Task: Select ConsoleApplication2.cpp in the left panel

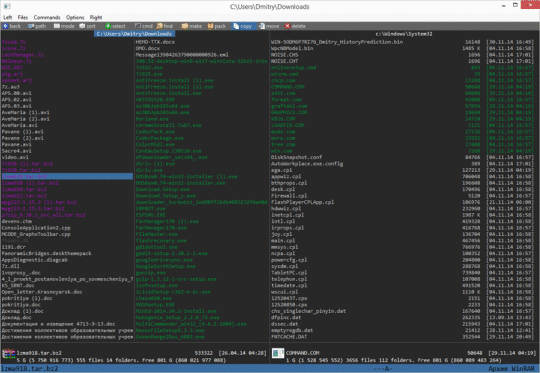Action: point(36,228)
